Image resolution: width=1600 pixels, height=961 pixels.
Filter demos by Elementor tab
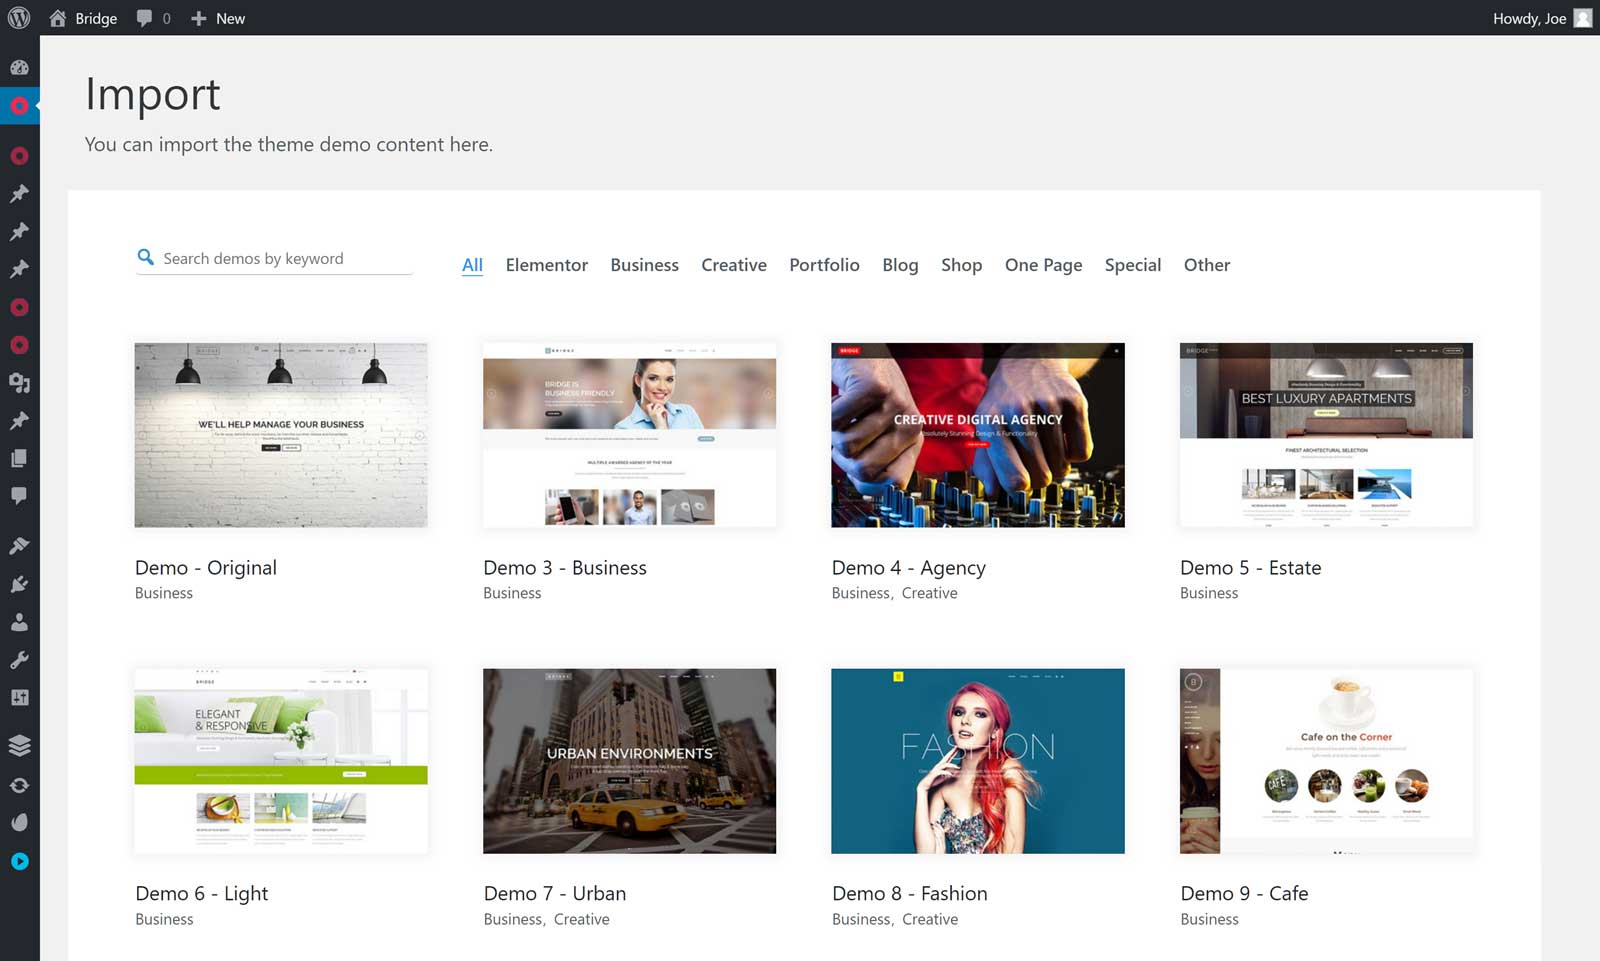(x=546, y=265)
